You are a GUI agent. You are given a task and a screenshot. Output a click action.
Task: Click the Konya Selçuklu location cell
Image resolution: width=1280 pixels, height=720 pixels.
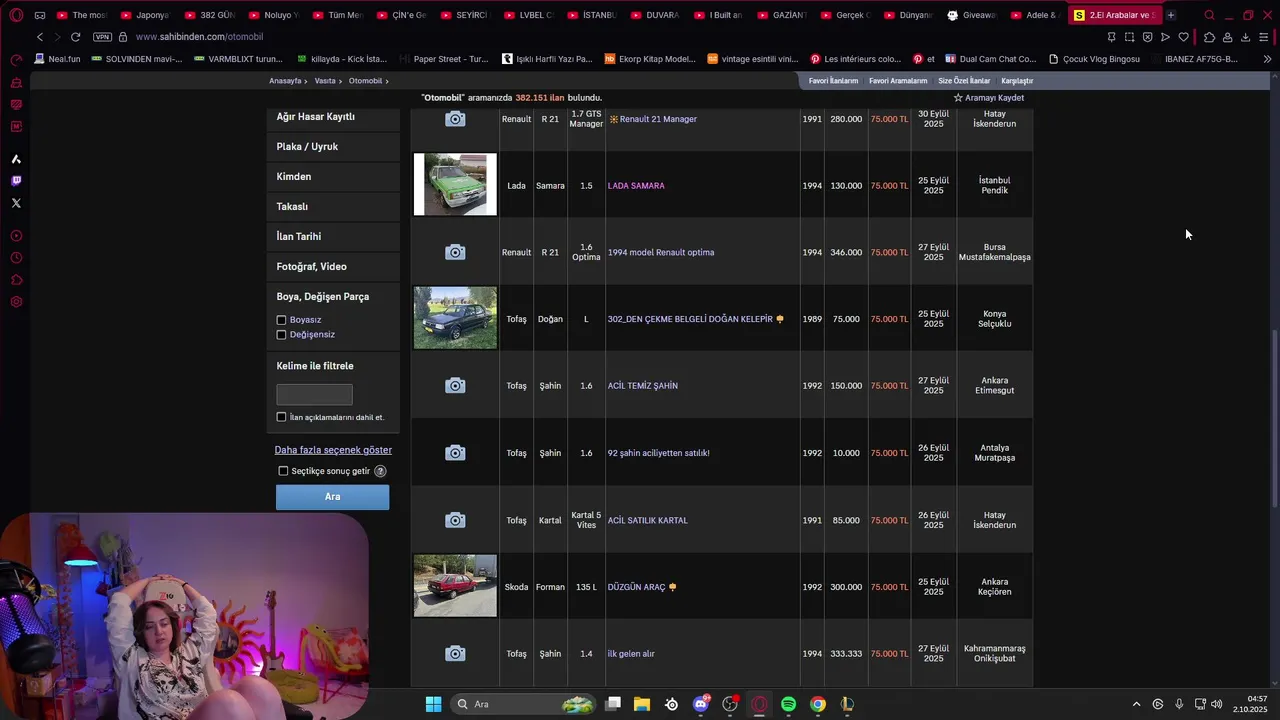pyautogui.click(x=994, y=319)
